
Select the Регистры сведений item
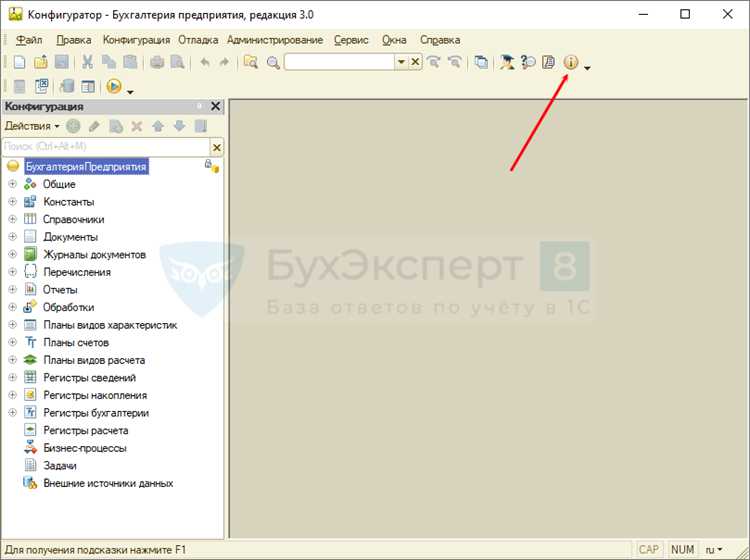pyautogui.click(x=89, y=378)
